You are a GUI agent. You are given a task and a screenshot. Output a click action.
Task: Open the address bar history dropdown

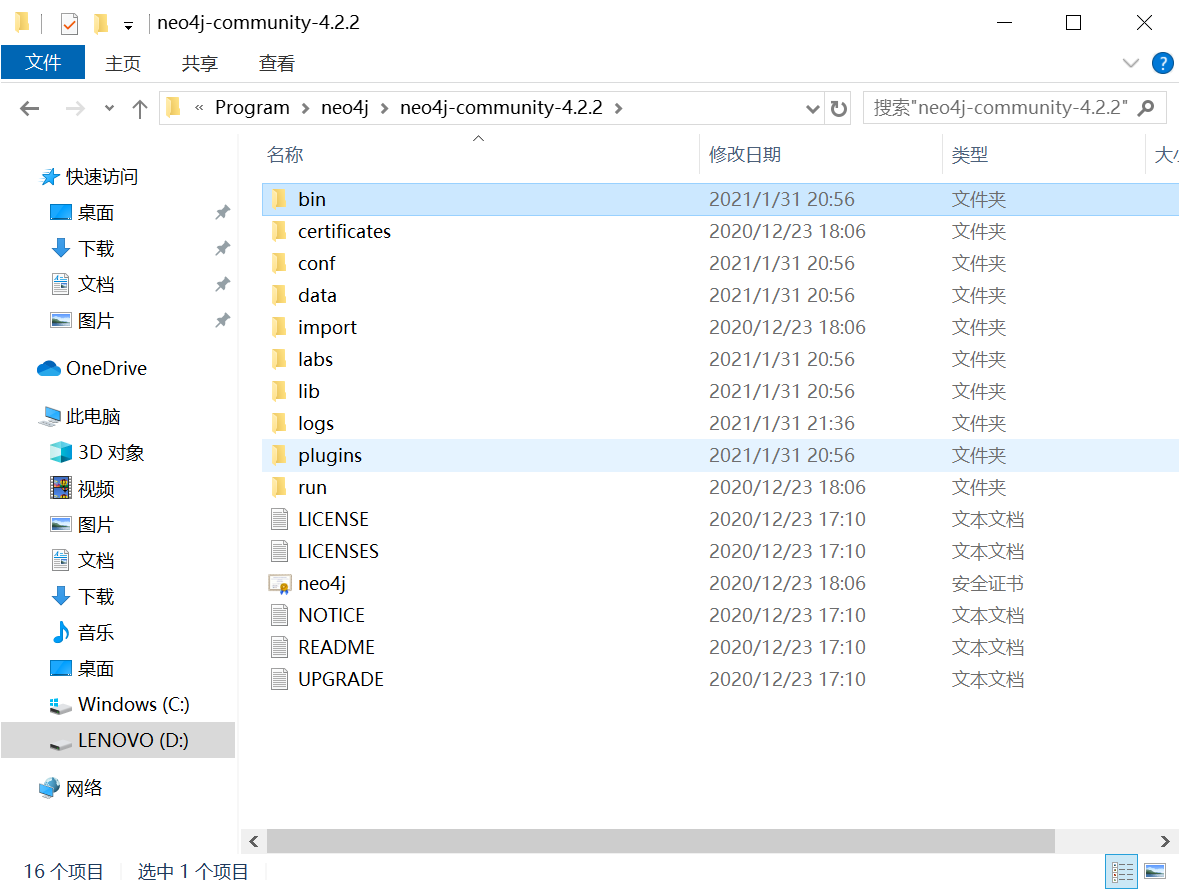(x=812, y=108)
